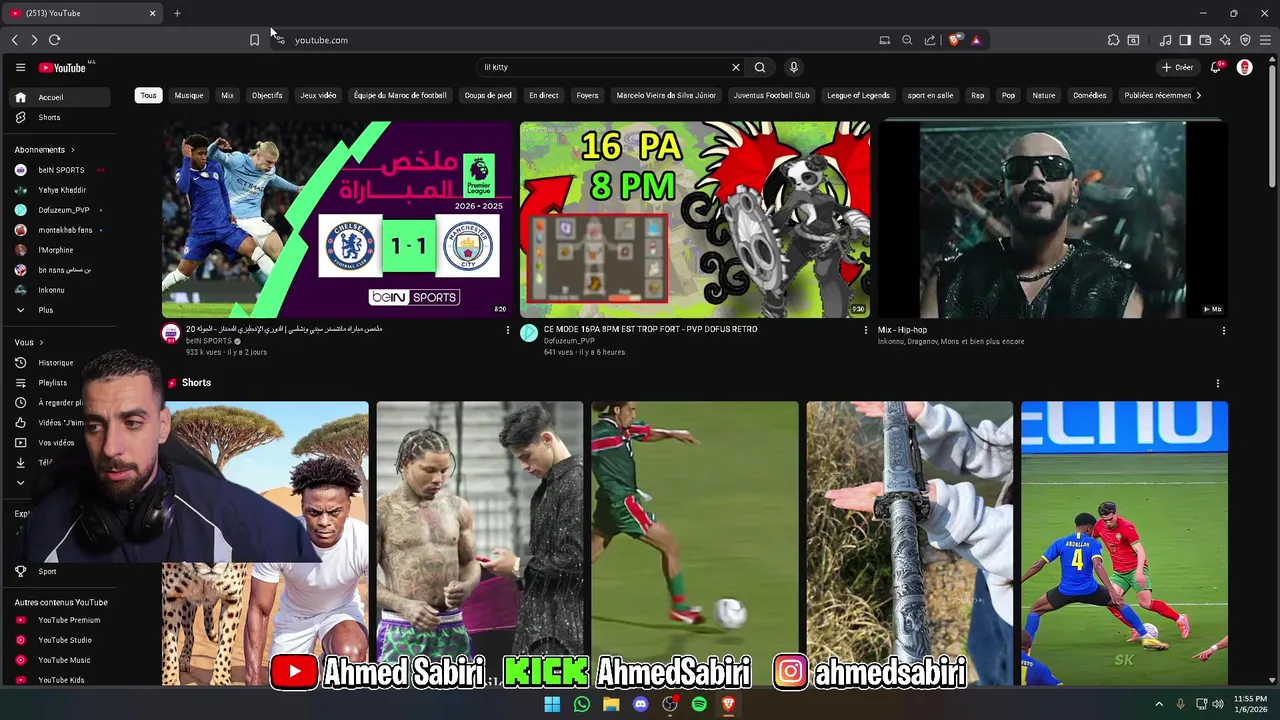
Task: Click the bookmark icon in the toolbar
Action: pos(254,40)
